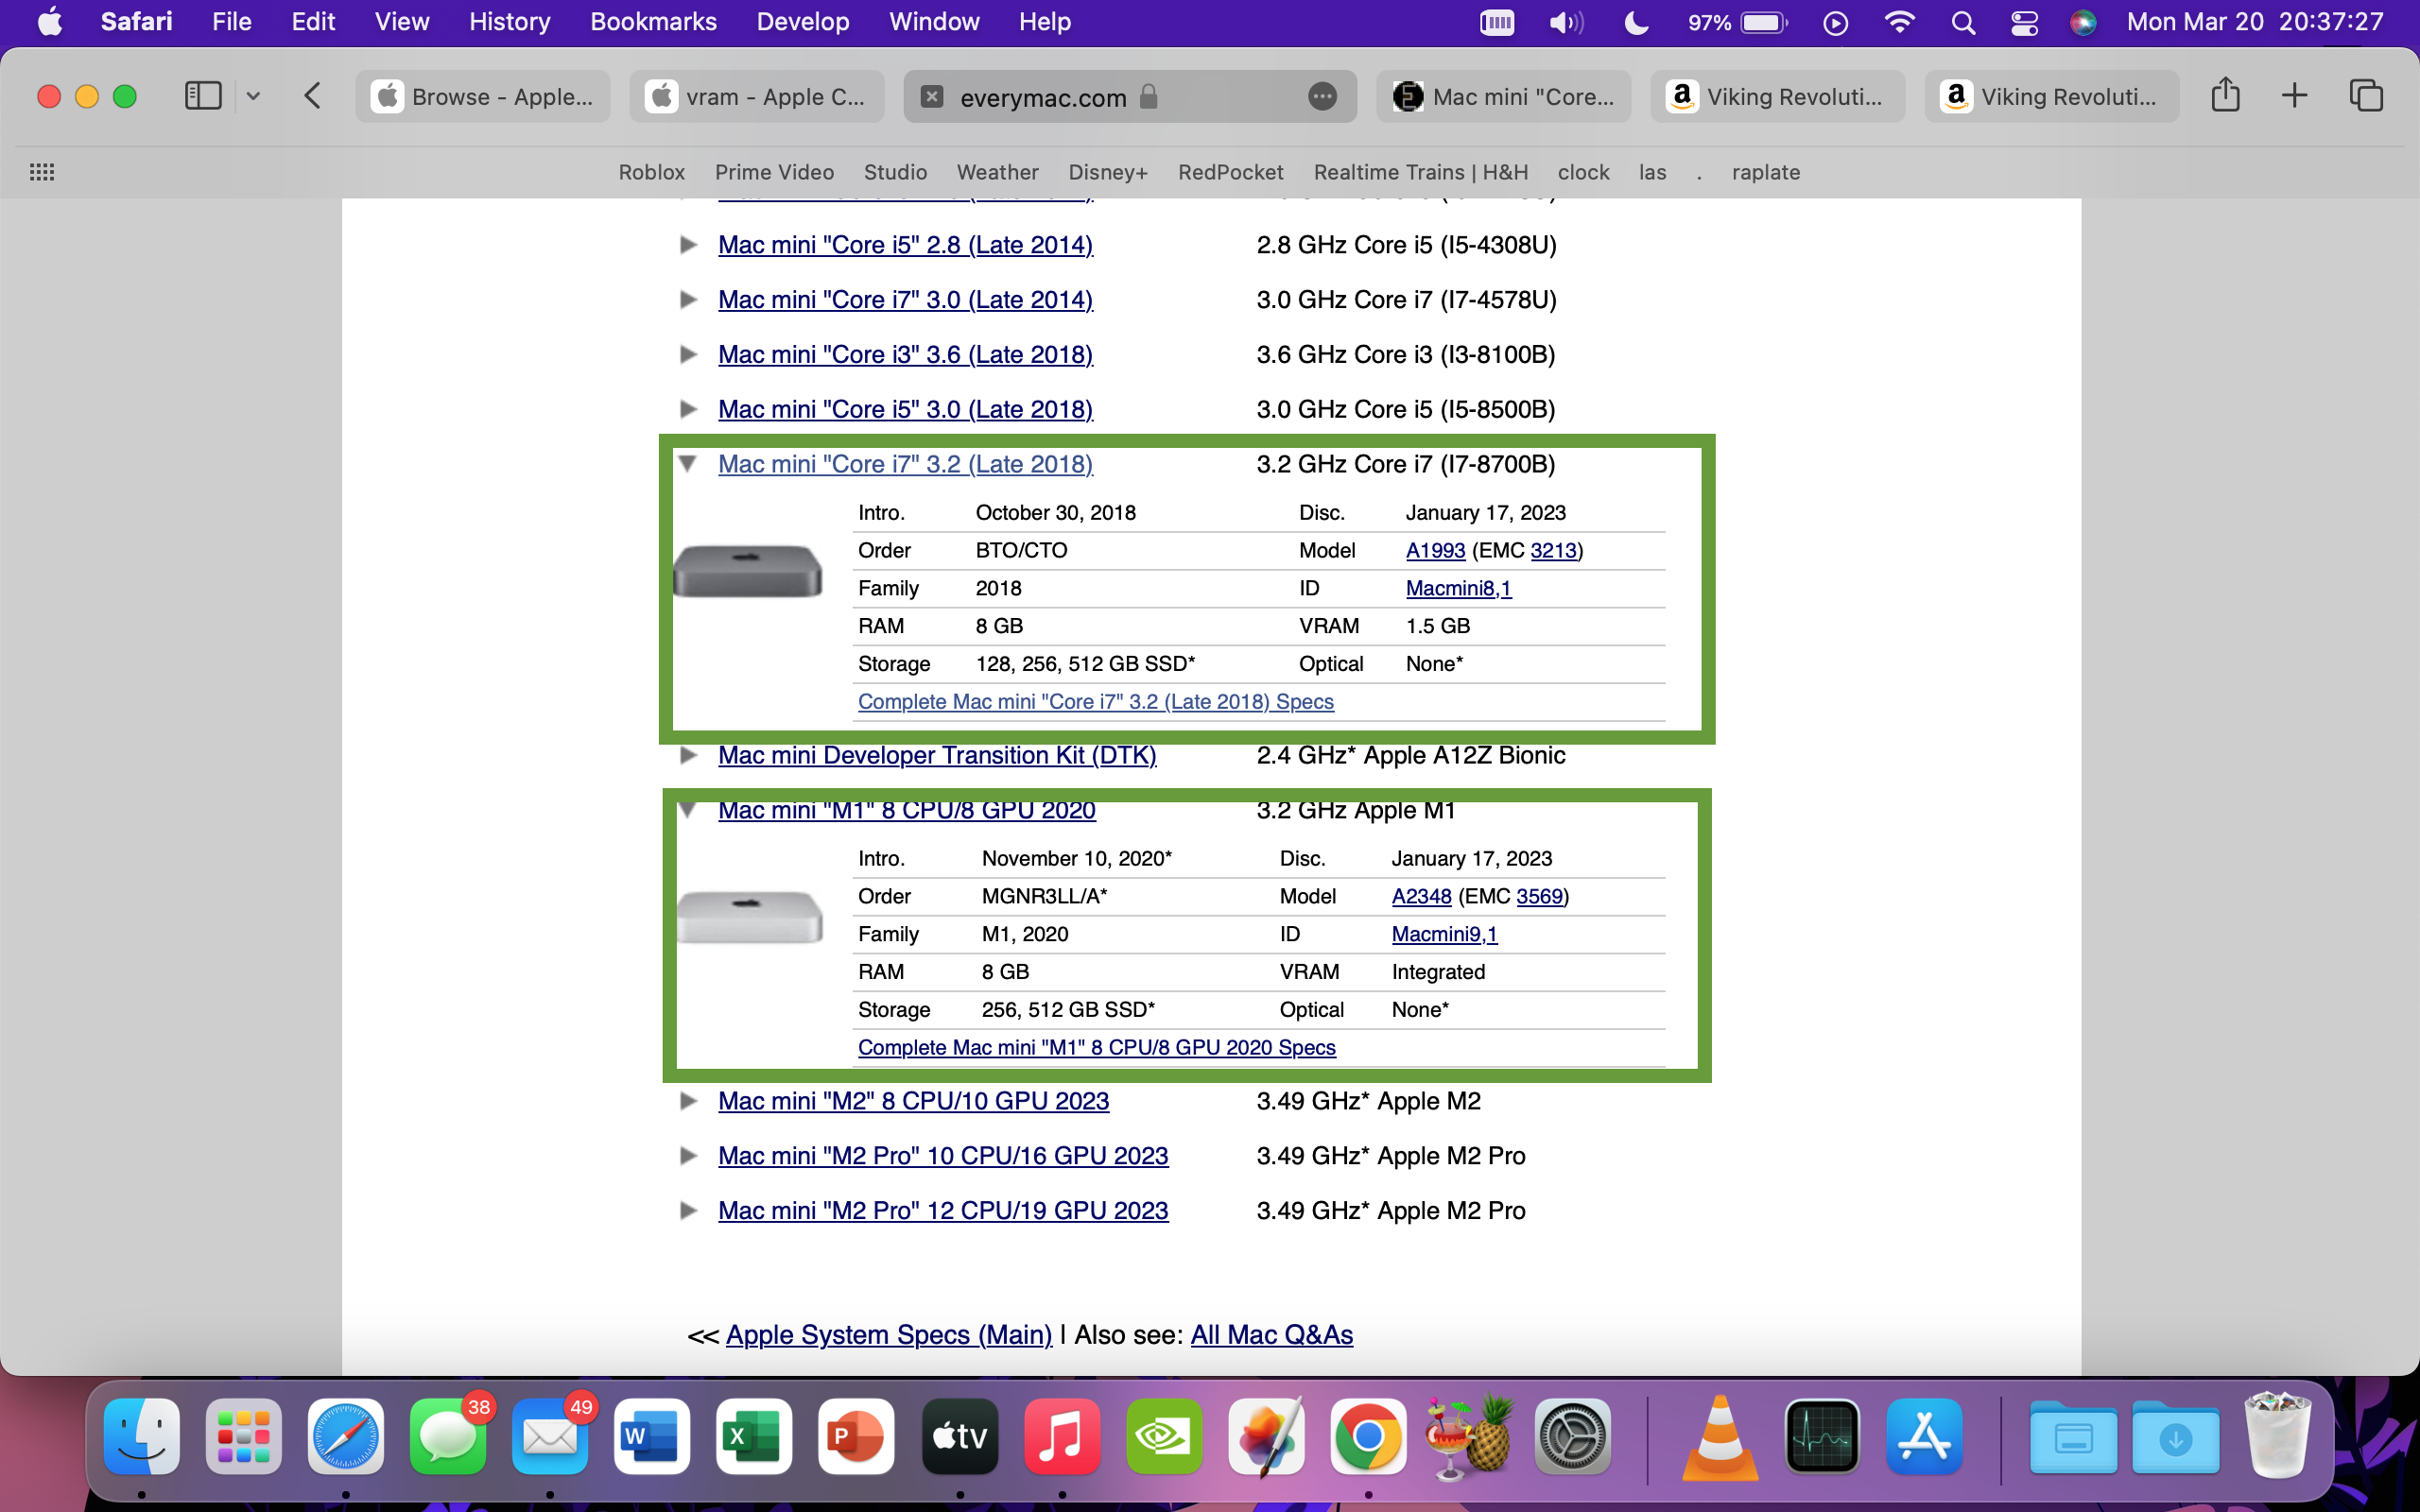
Task: Expand the Mac mini M2 8 CPU/10 GPU 2023 entry
Action: coord(688,1101)
